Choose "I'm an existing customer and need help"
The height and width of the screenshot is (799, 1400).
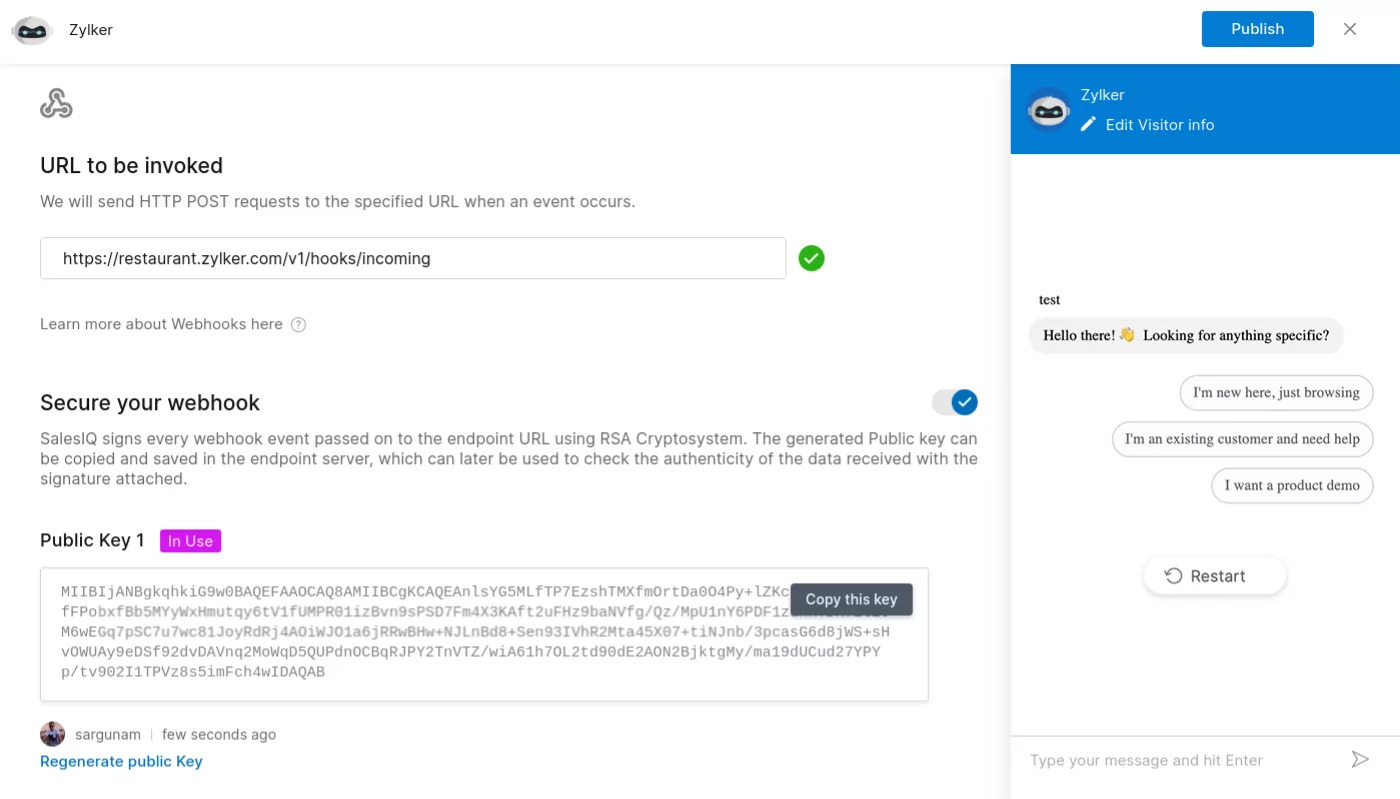pos(1242,438)
